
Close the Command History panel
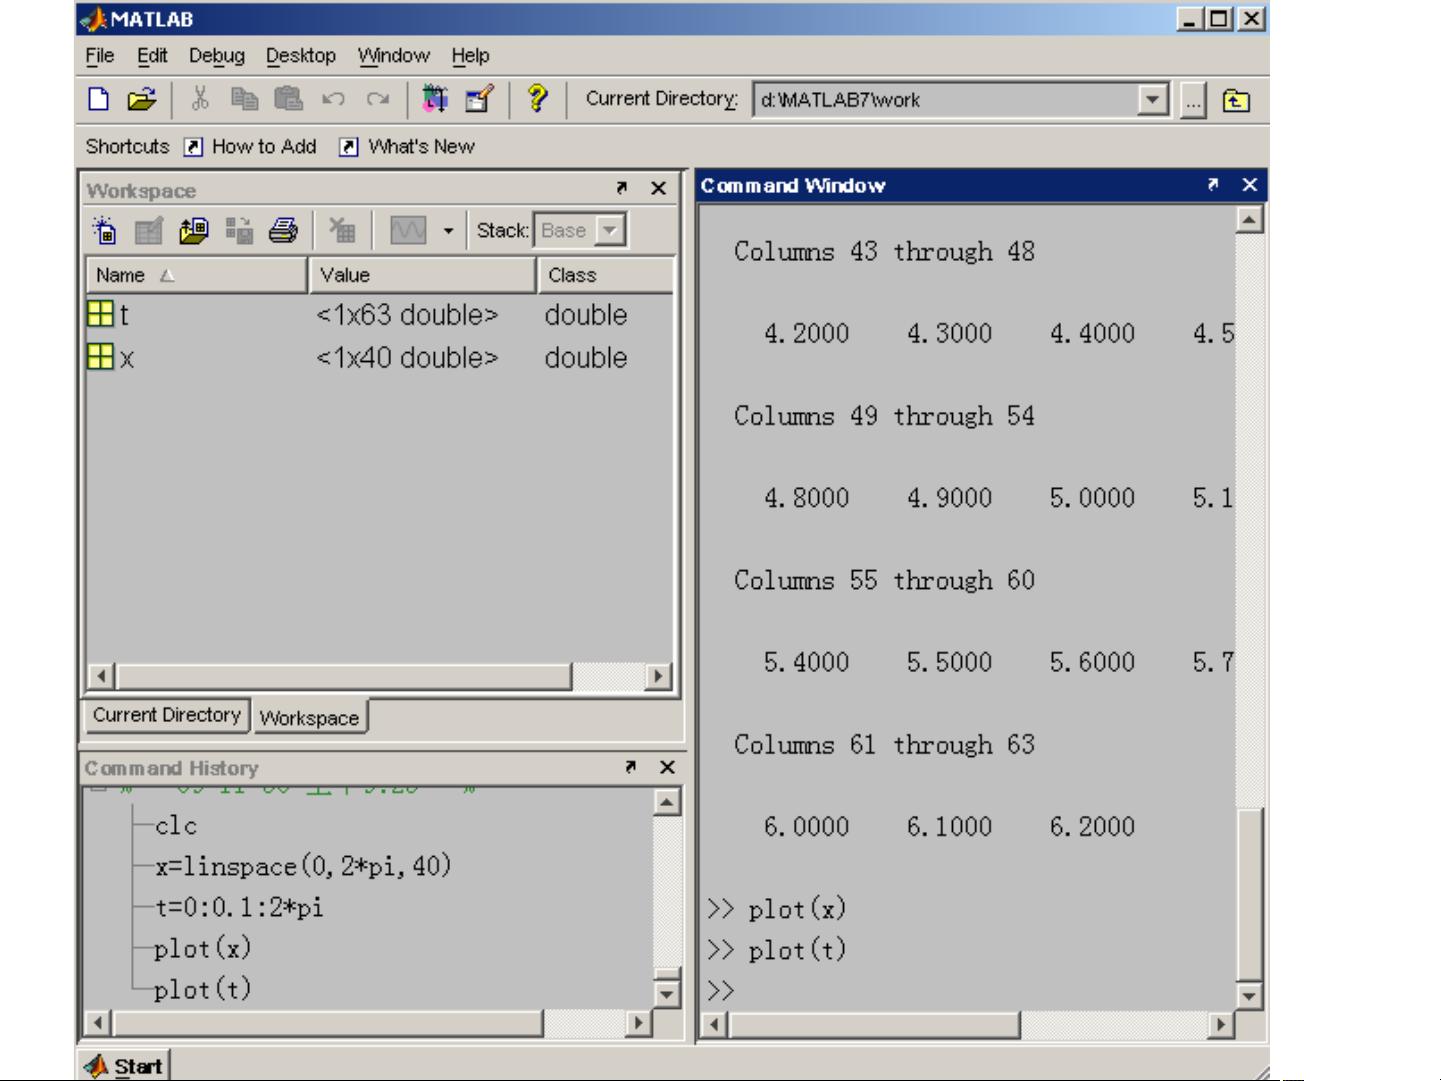pyautogui.click(x=667, y=767)
